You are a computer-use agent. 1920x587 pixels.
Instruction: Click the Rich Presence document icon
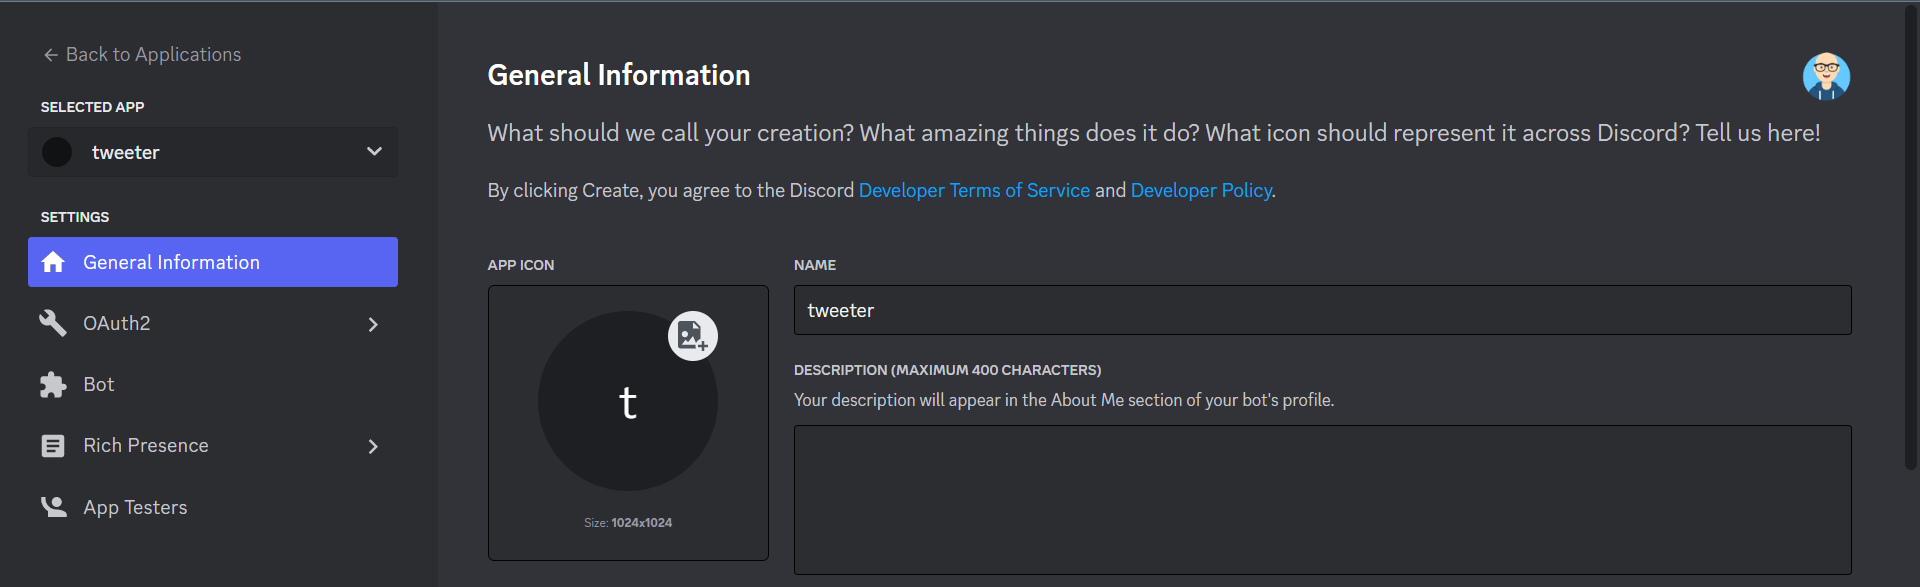coord(53,446)
